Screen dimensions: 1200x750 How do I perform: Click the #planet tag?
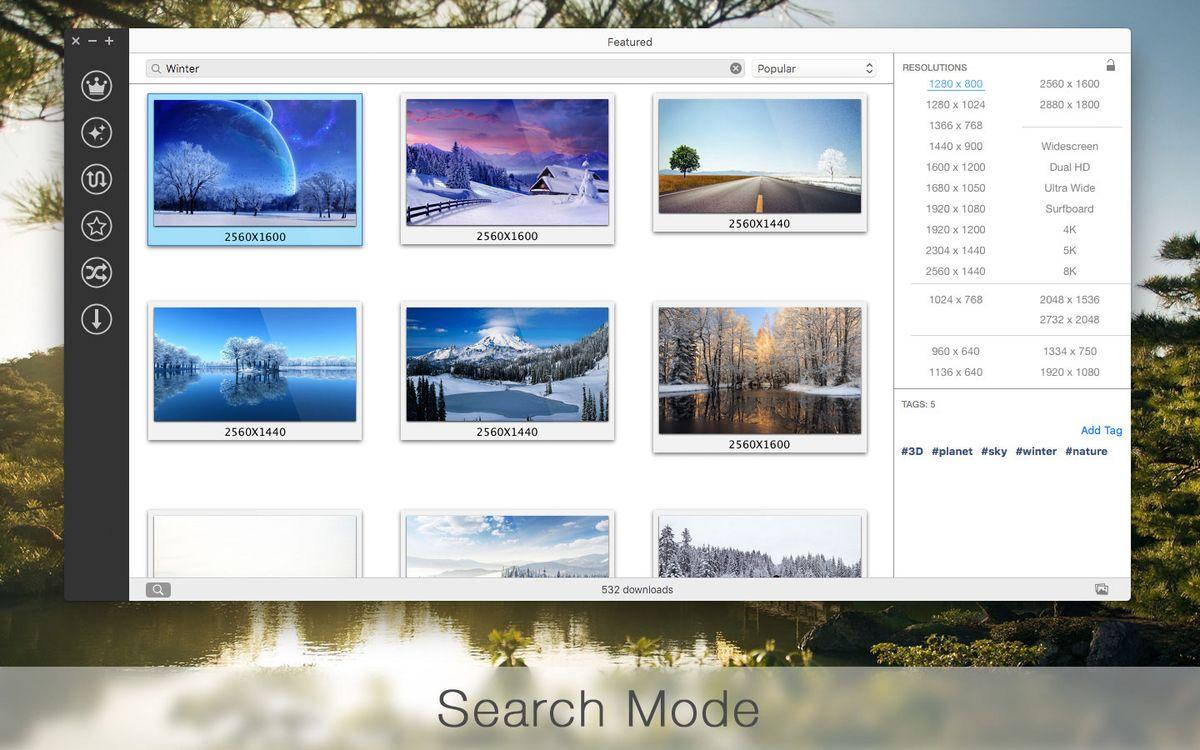click(x=952, y=452)
